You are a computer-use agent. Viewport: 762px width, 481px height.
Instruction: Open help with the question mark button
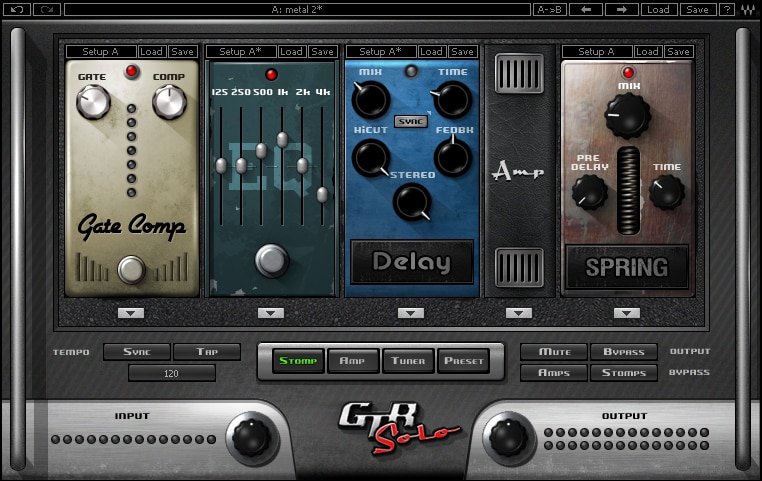point(727,9)
